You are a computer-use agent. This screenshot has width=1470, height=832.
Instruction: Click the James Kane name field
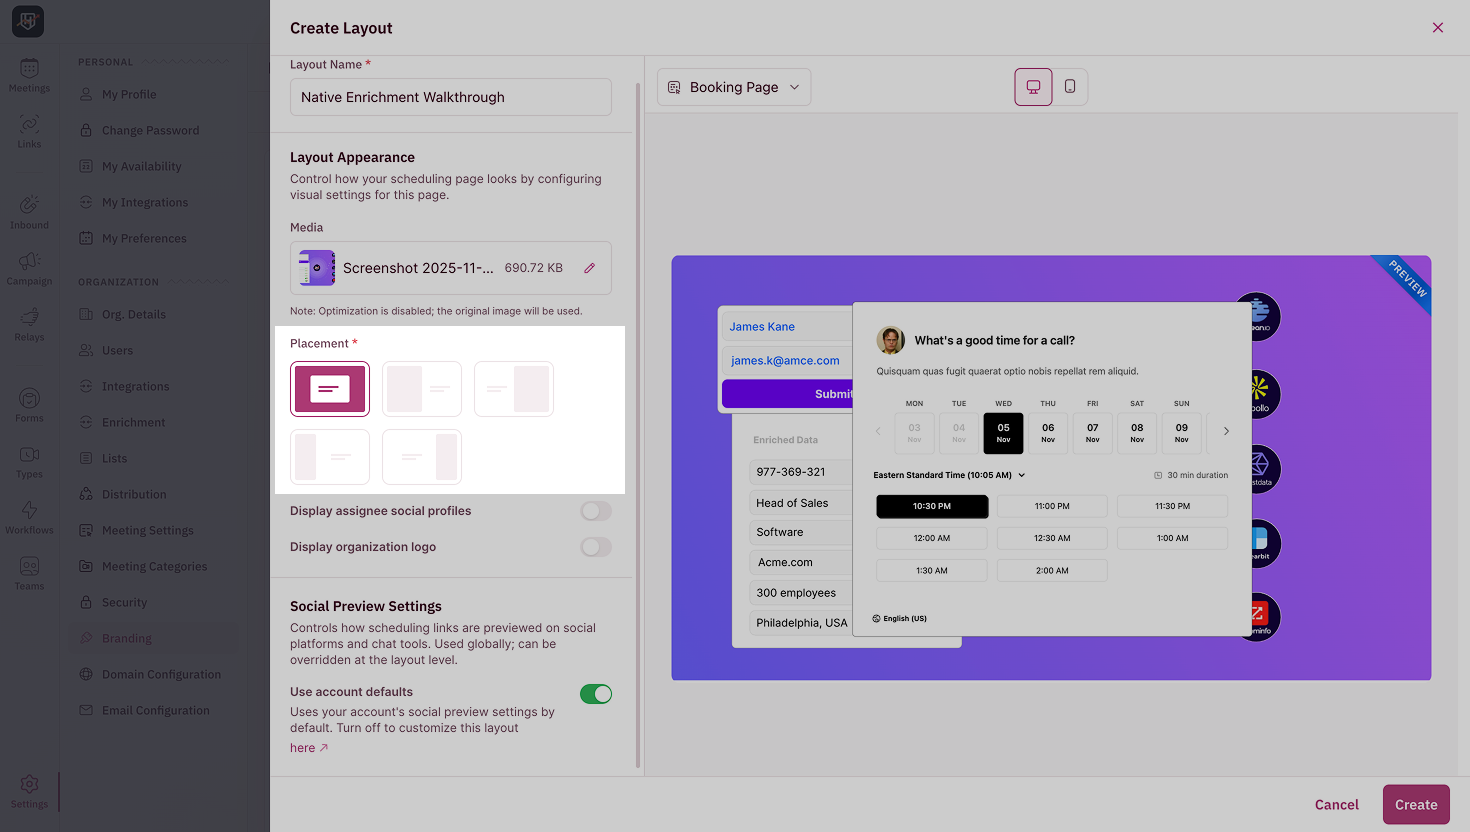pos(787,326)
